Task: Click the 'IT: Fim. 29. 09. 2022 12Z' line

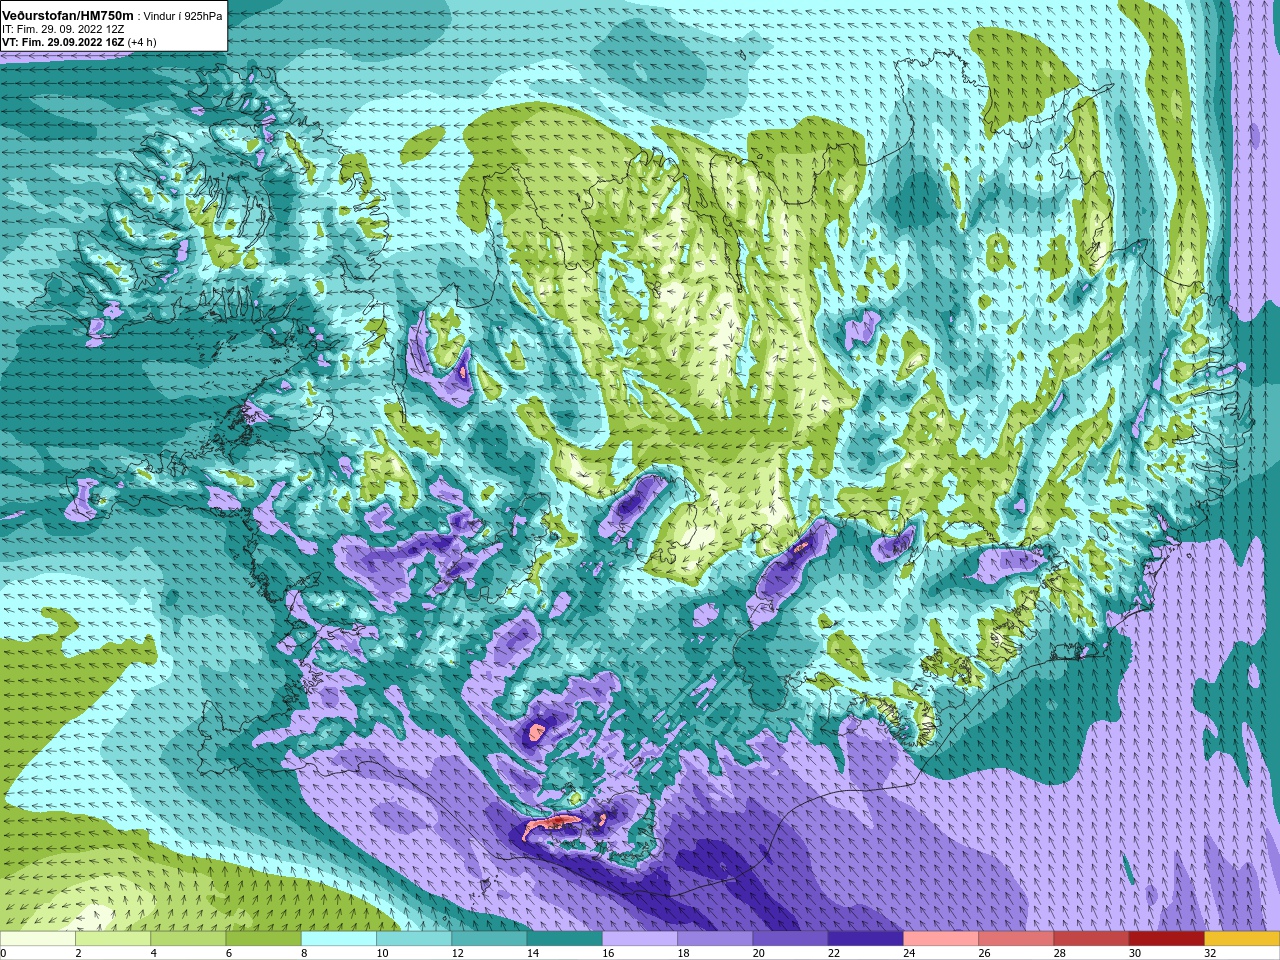Action: (63, 30)
